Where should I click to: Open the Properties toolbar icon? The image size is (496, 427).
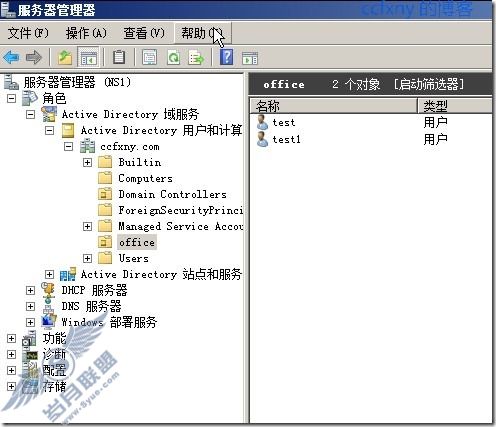click(149, 57)
